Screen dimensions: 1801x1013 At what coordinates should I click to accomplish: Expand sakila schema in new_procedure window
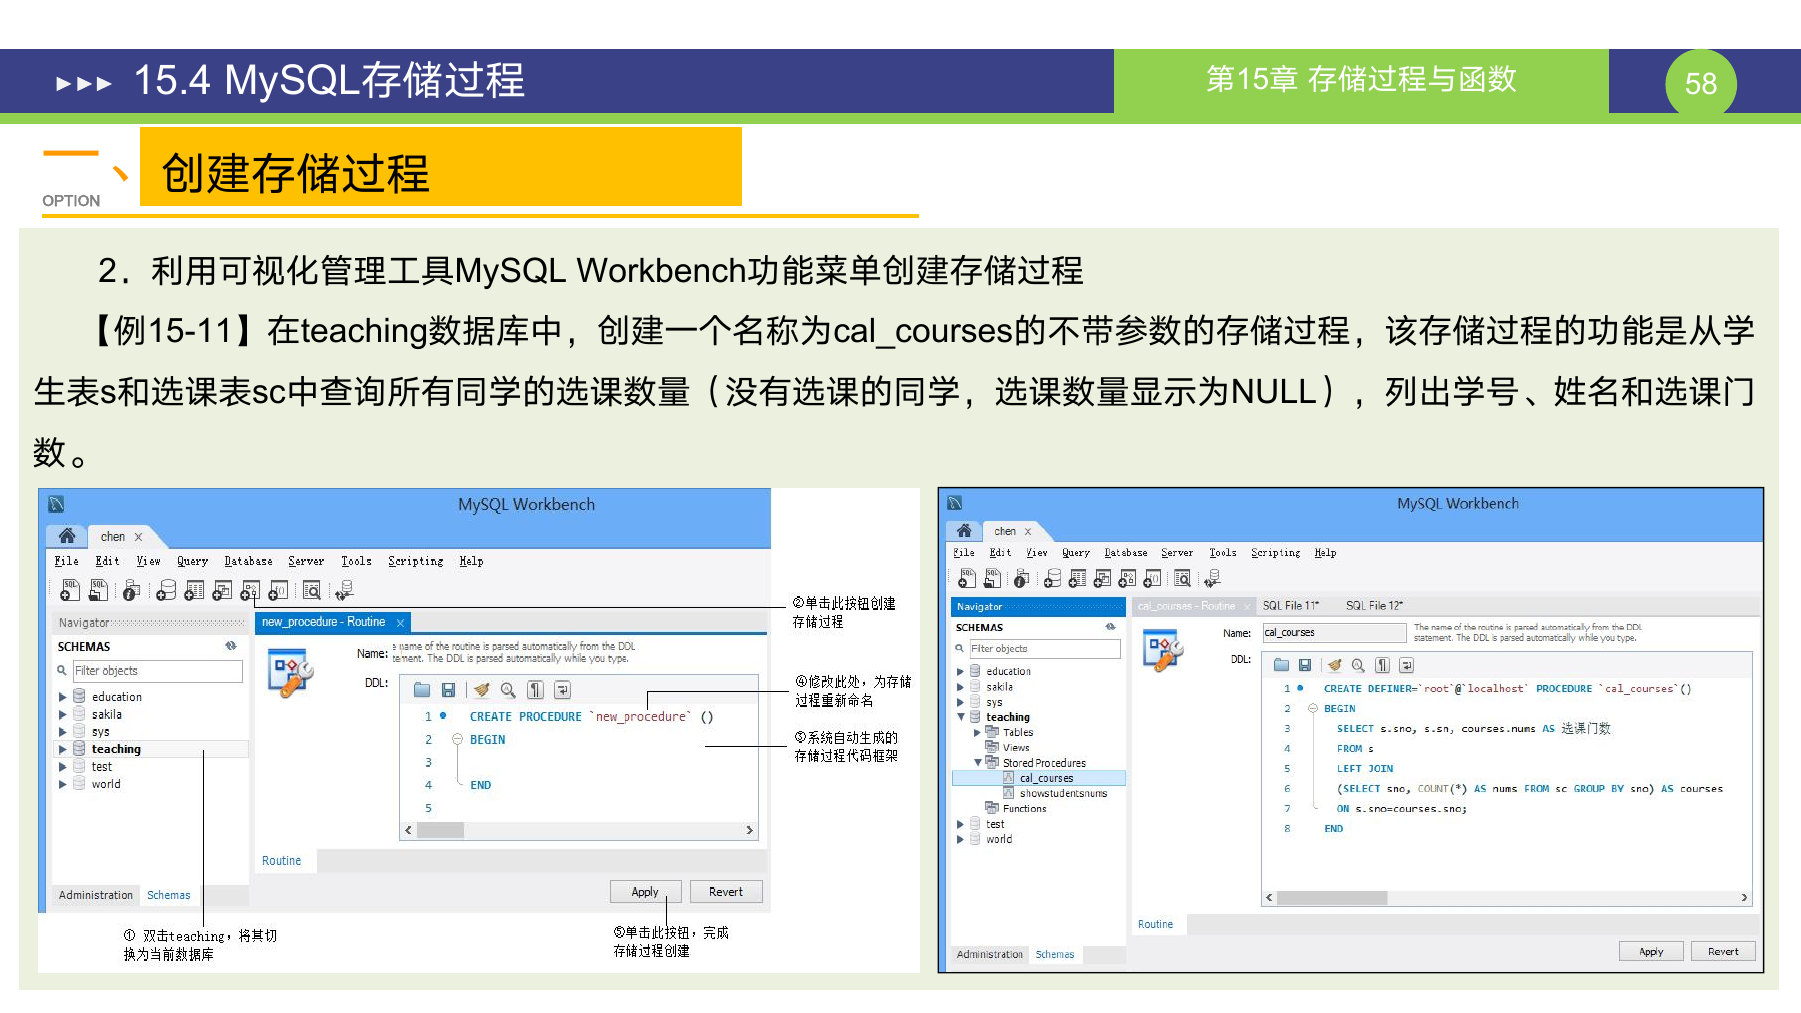(x=63, y=715)
